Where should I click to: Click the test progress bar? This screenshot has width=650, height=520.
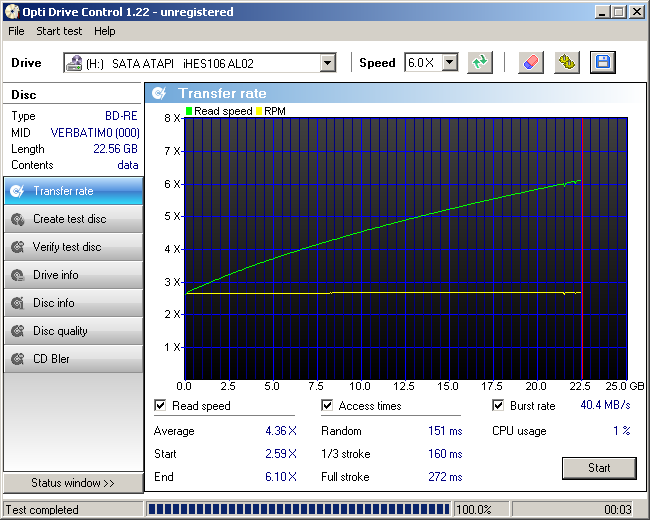[298, 509]
